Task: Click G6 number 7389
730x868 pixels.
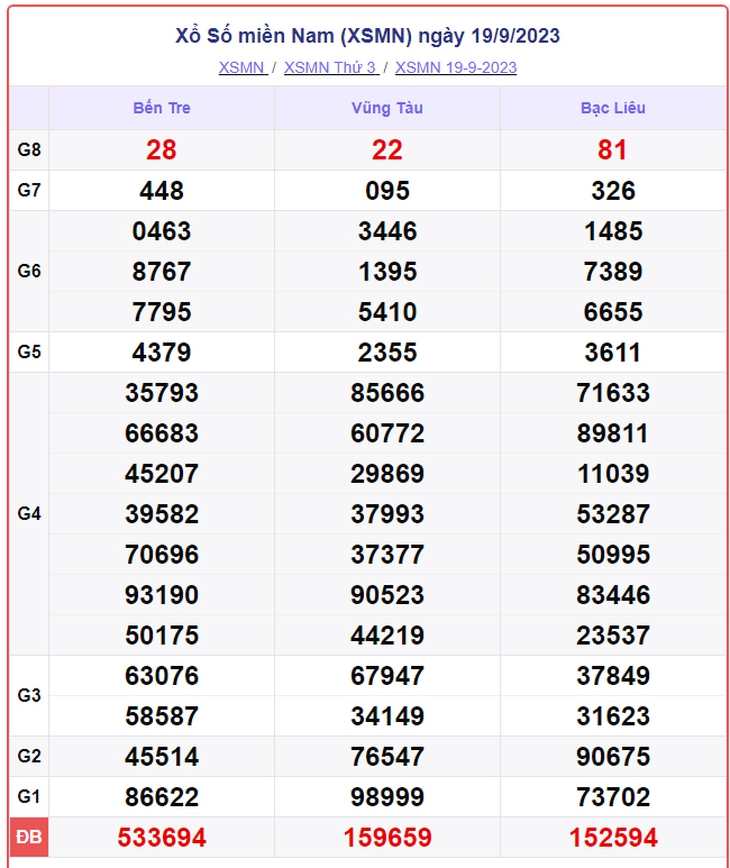Action: coord(613,272)
